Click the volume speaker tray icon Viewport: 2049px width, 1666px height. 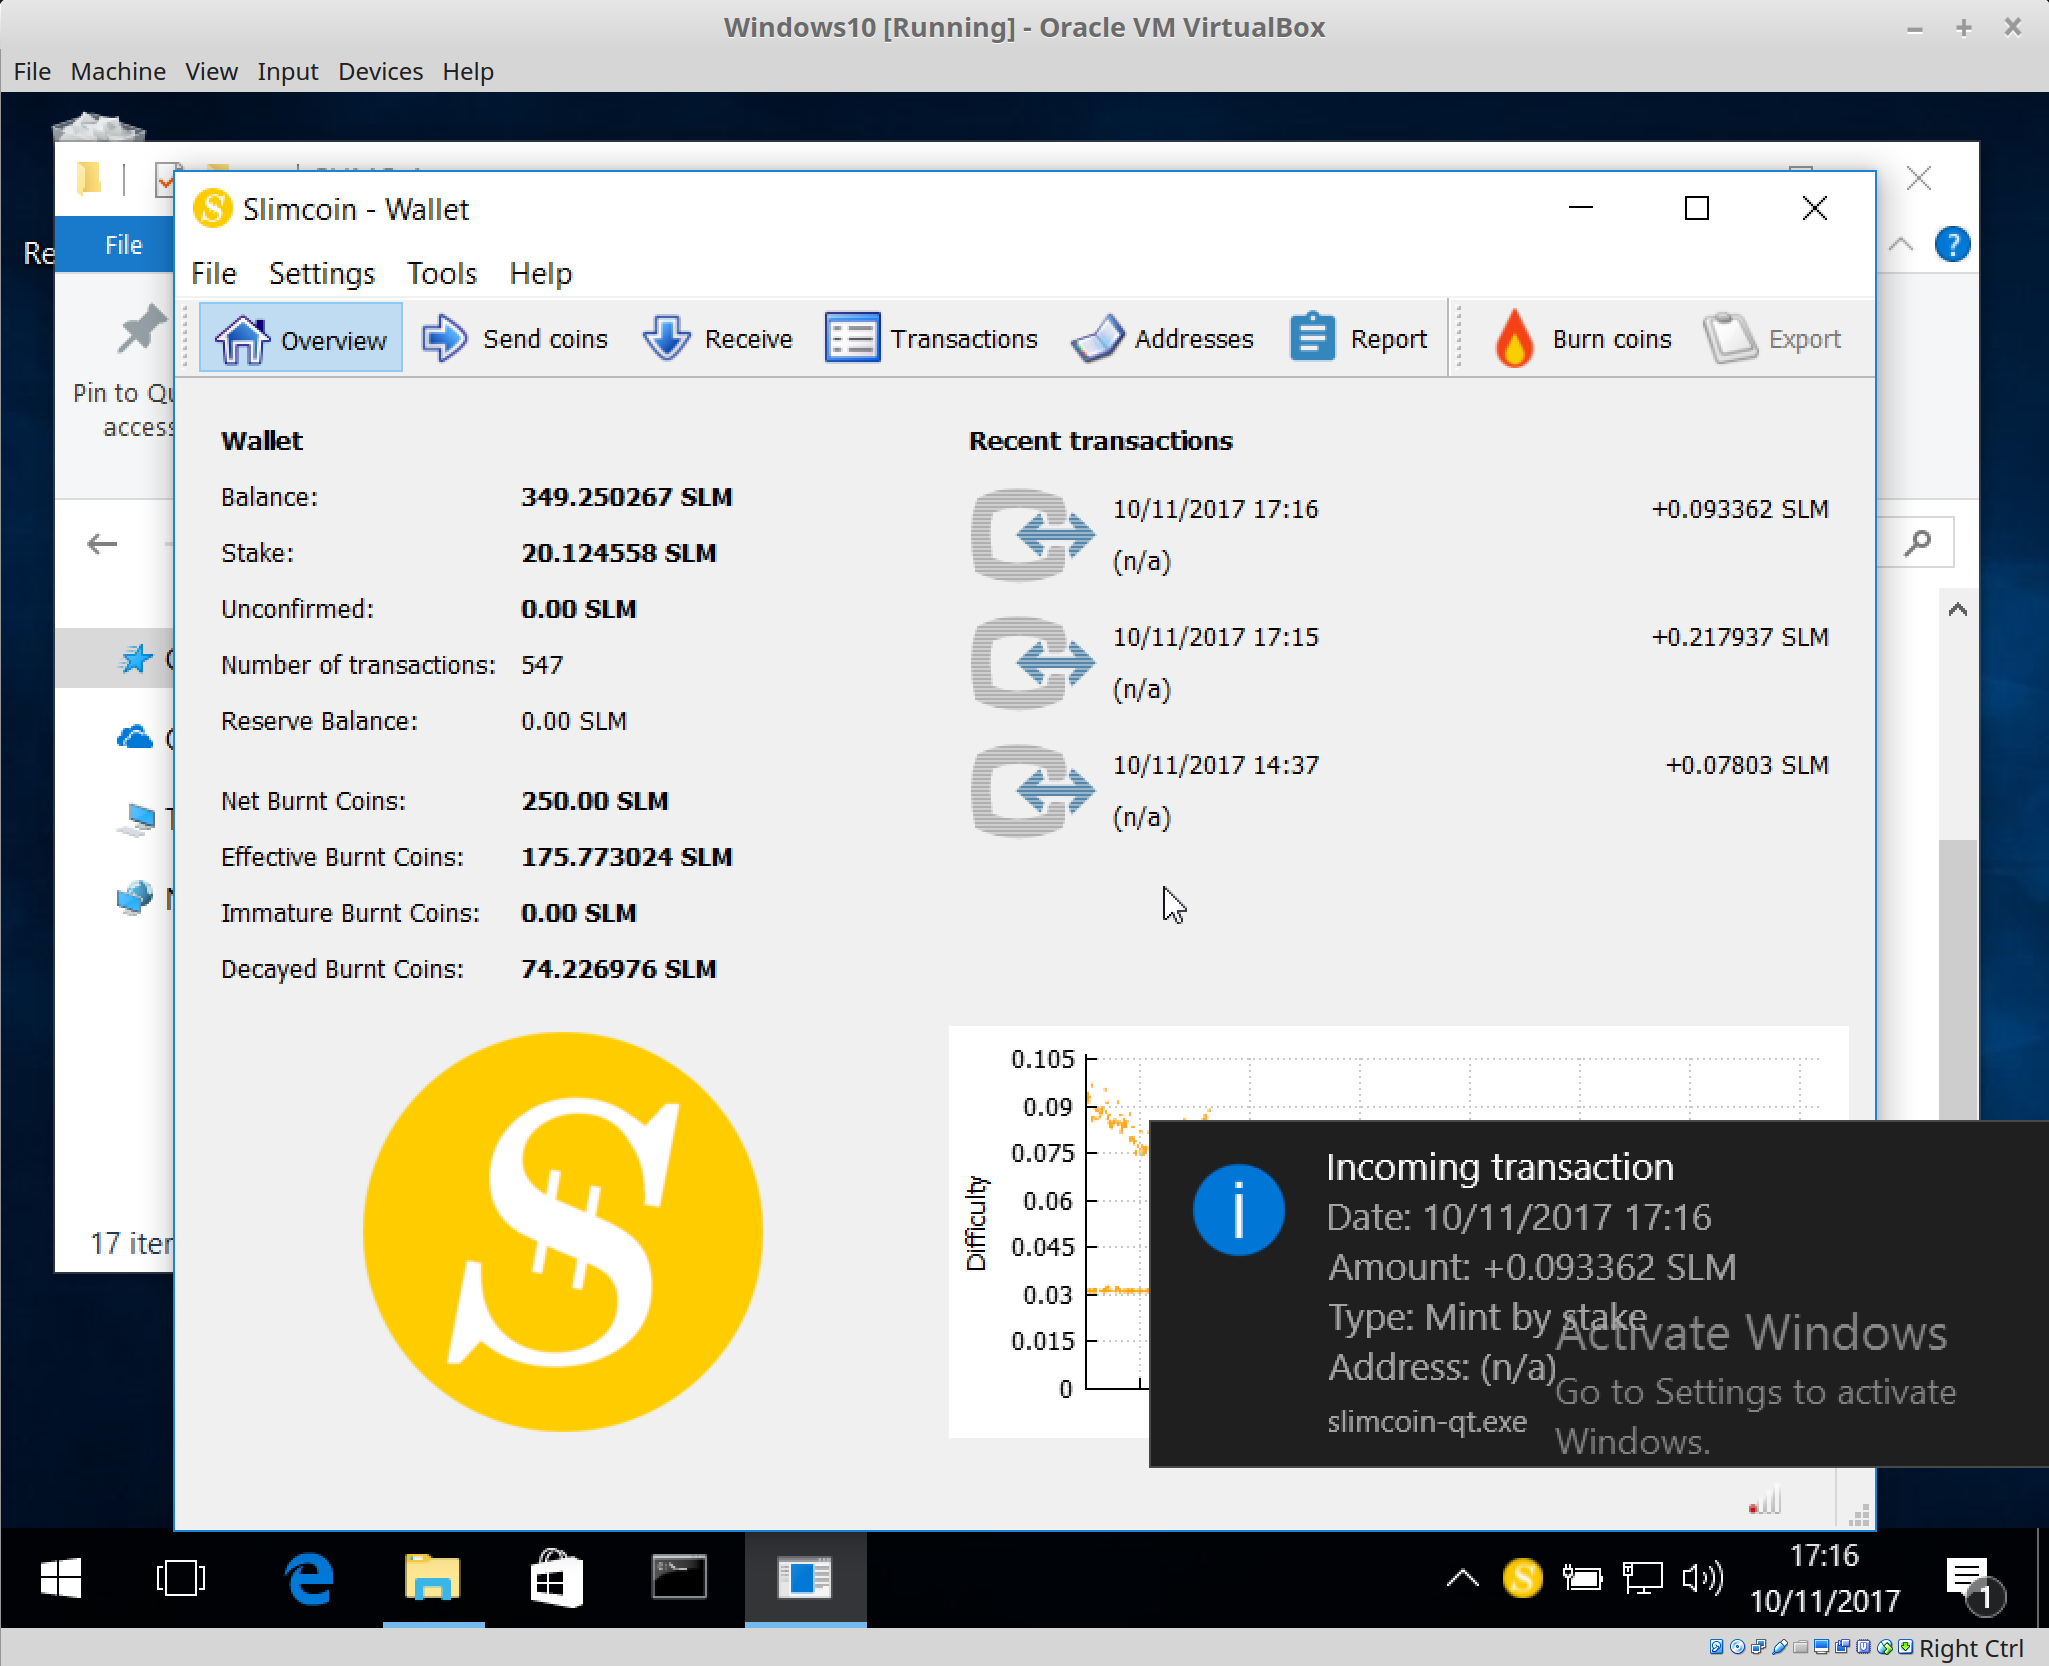pos(1702,1578)
